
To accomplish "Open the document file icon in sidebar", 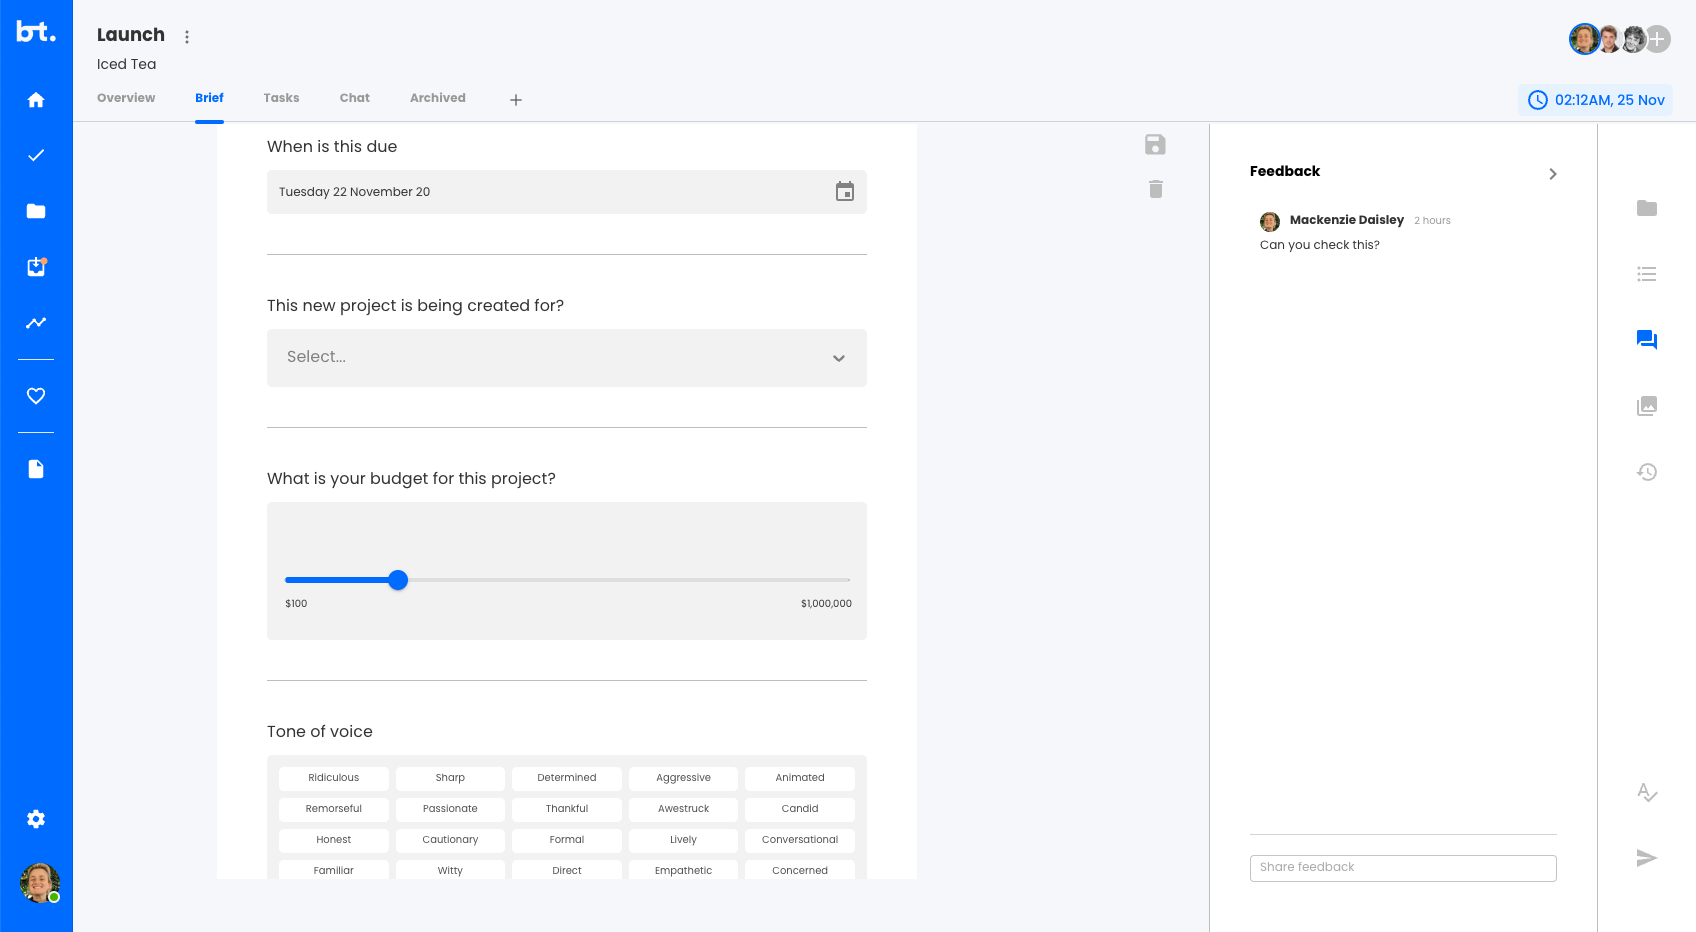I will click(x=36, y=469).
